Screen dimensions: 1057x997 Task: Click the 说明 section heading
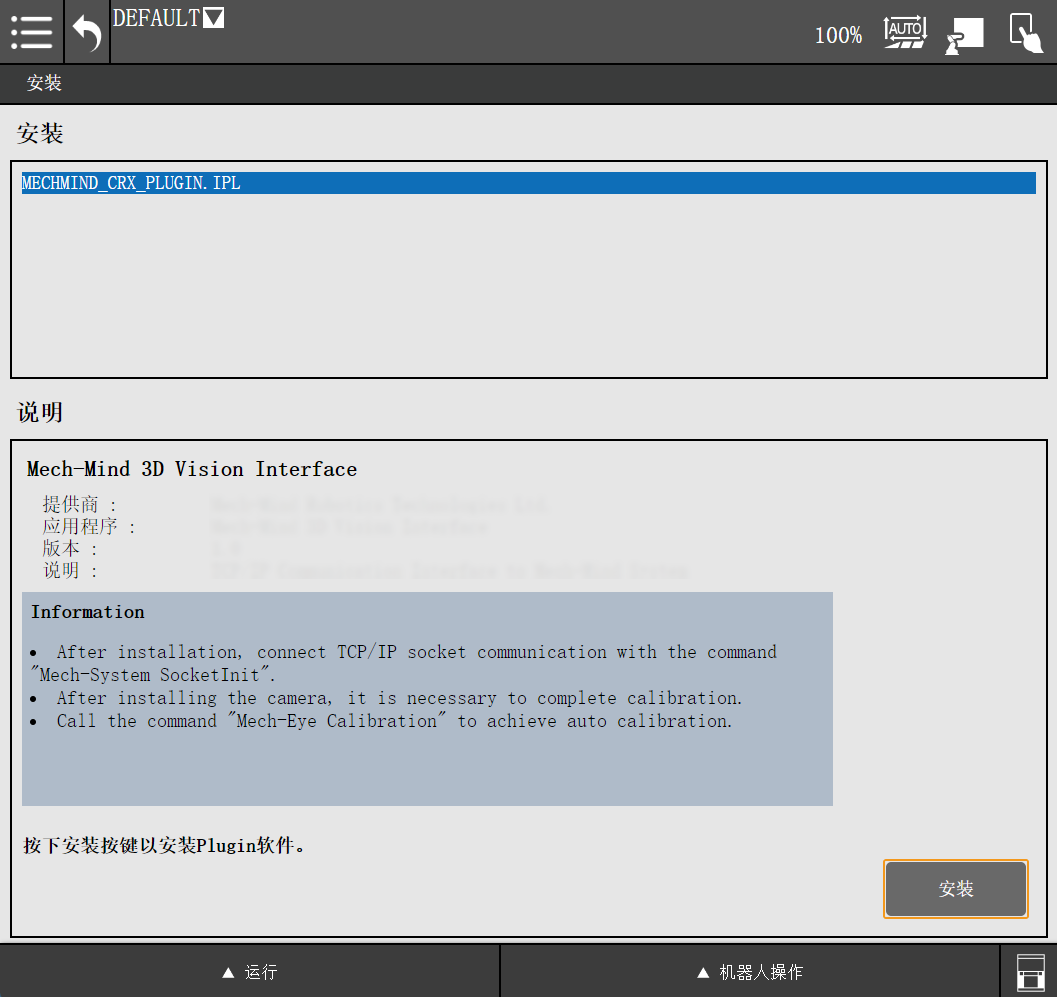(40, 412)
